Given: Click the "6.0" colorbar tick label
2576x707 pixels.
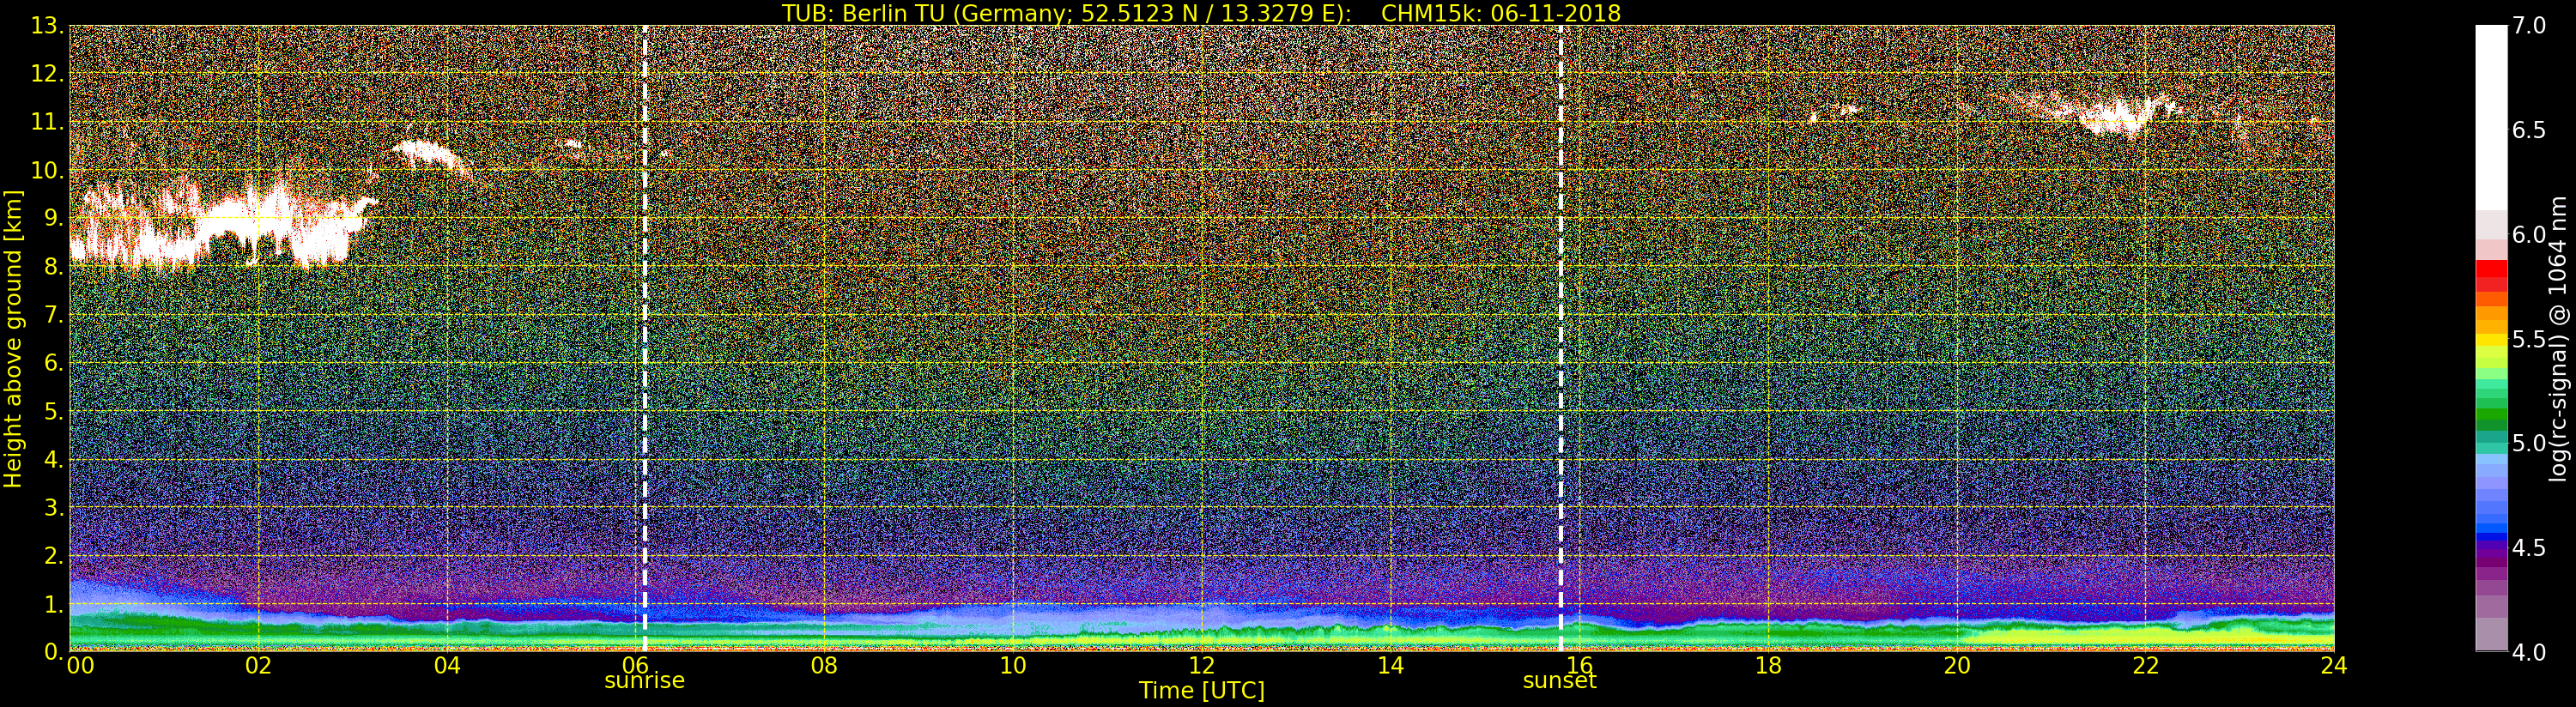Looking at the screenshot, I should (x=2529, y=234).
